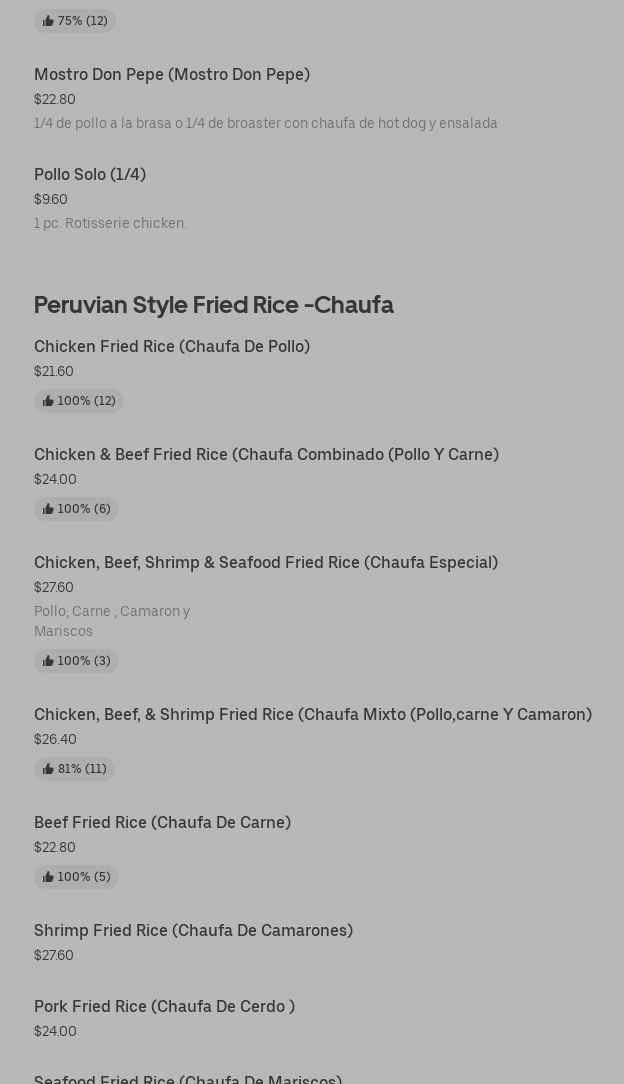This screenshot has width=624, height=1084.
Task: Click thumbs-up icon under Chicken Fried Rice
Action: [48, 401]
